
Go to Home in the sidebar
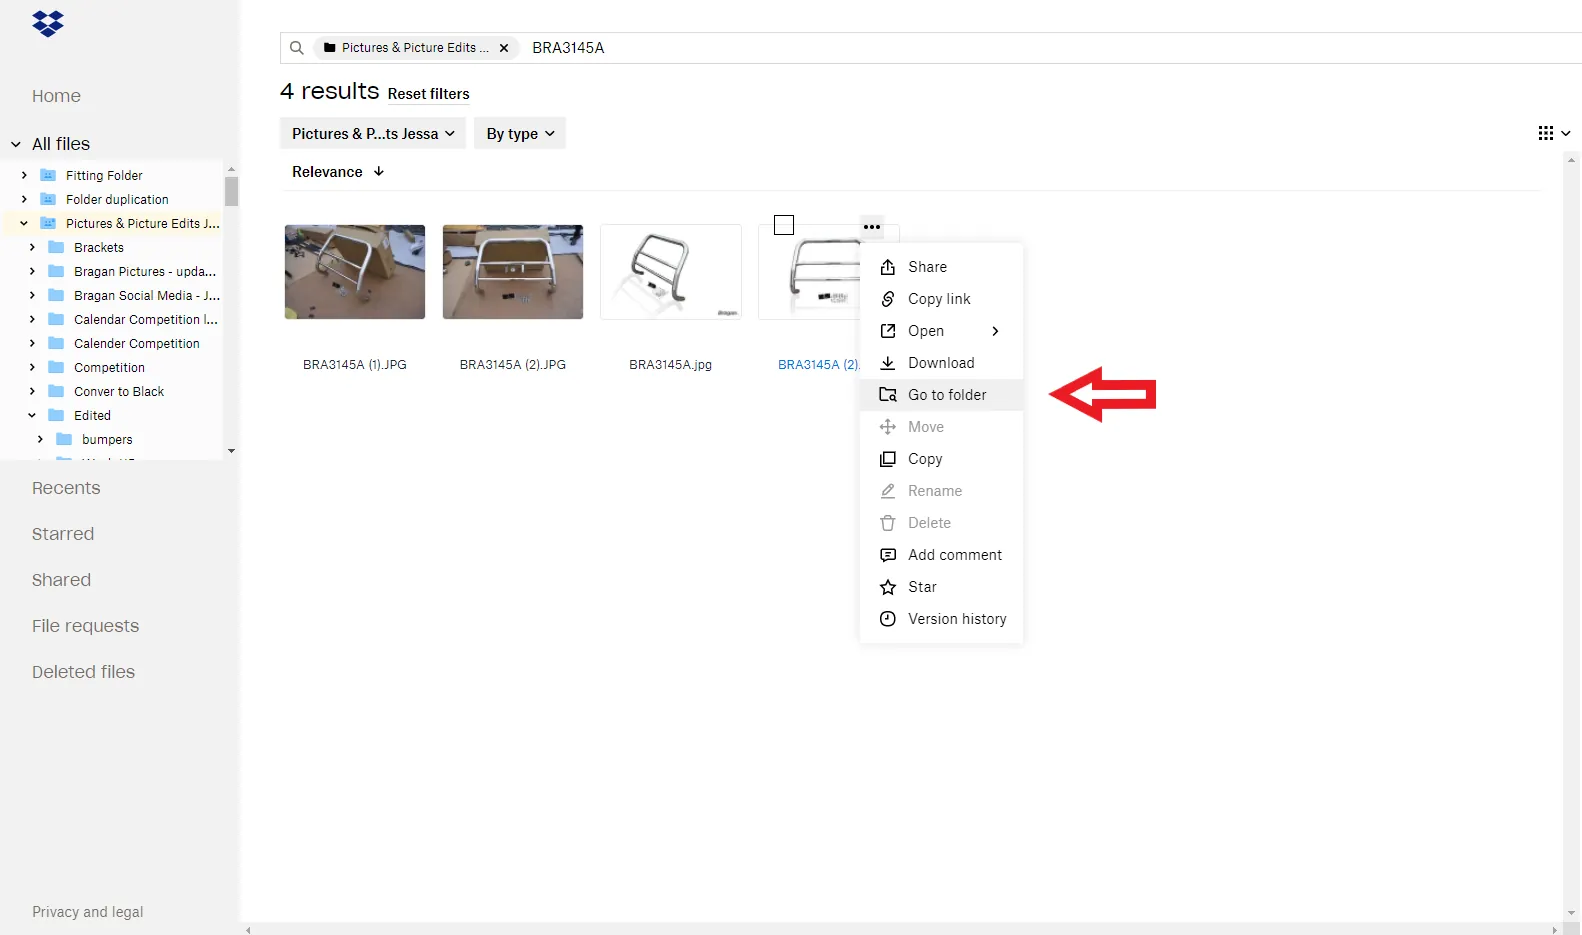[56, 96]
